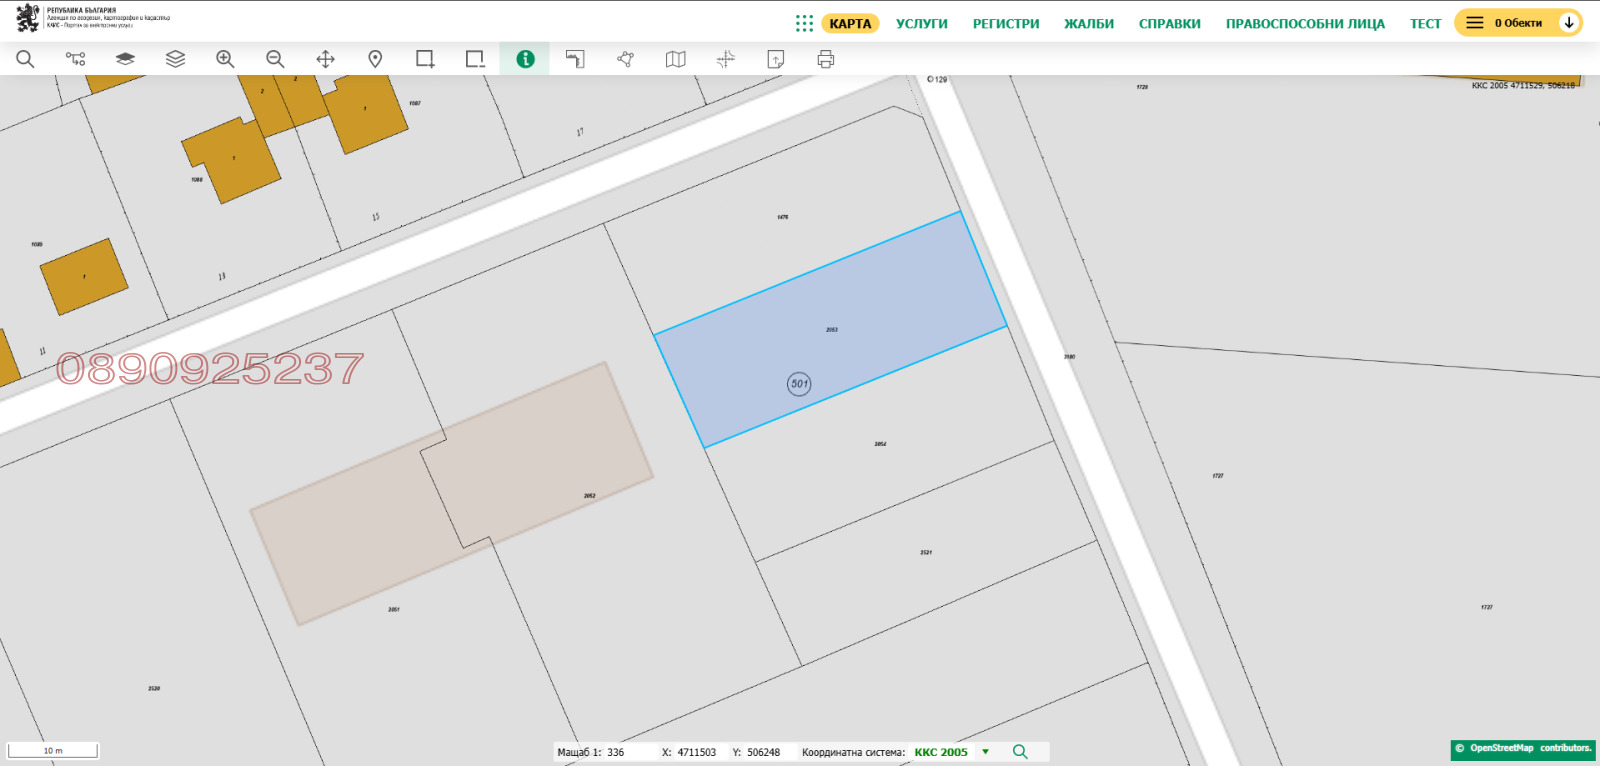1600x766 pixels.
Task: Click the X coordinate value 4711503
Action: click(697, 752)
